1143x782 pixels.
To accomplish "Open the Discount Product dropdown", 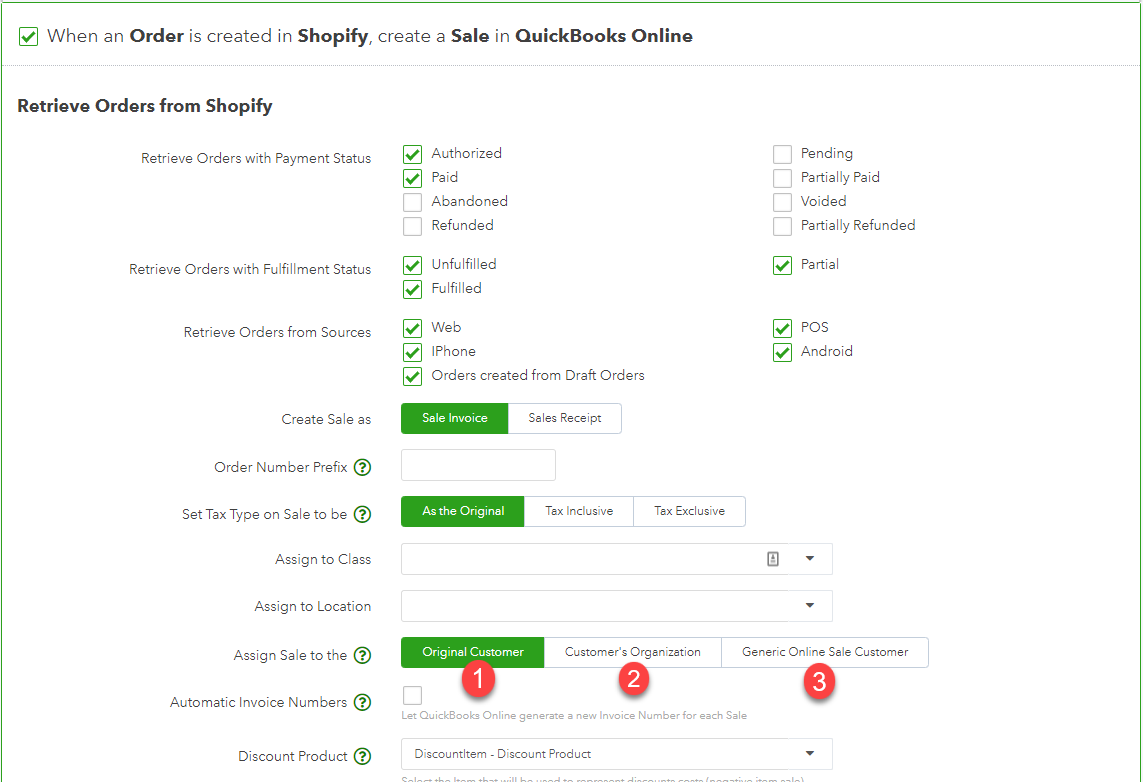I will tap(810, 754).
